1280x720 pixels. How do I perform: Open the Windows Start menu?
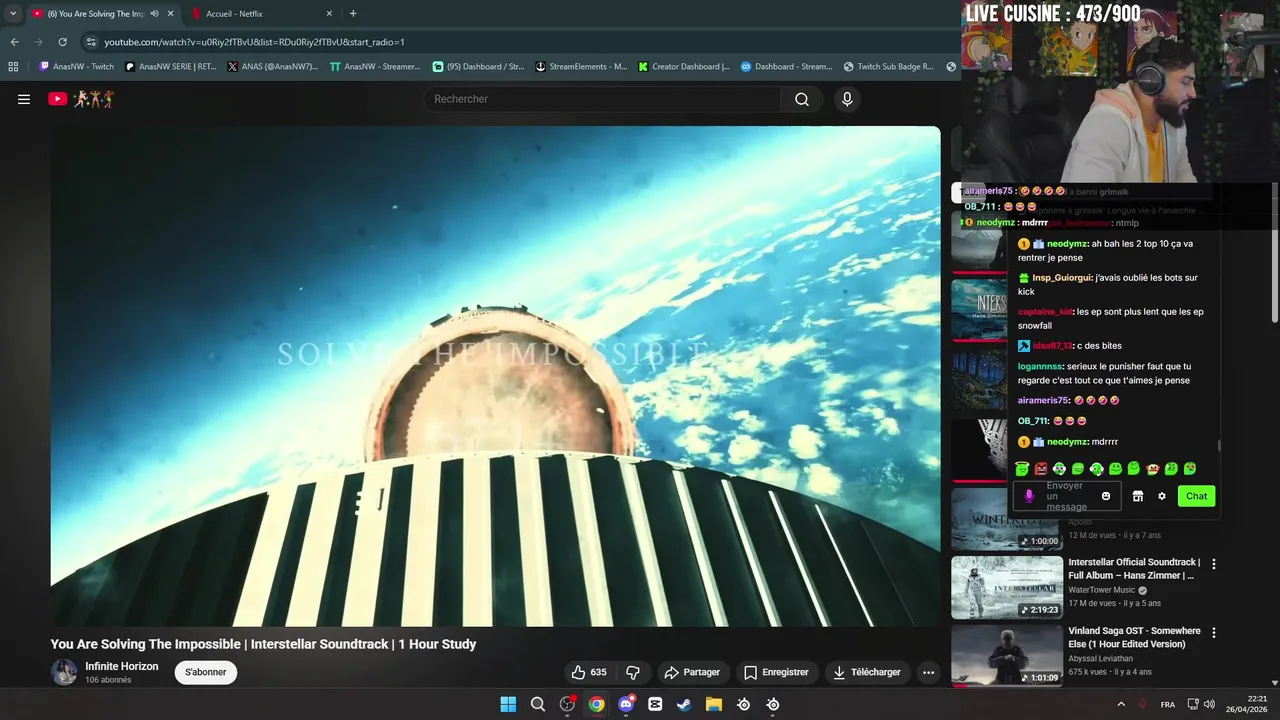pyautogui.click(x=508, y=704)
